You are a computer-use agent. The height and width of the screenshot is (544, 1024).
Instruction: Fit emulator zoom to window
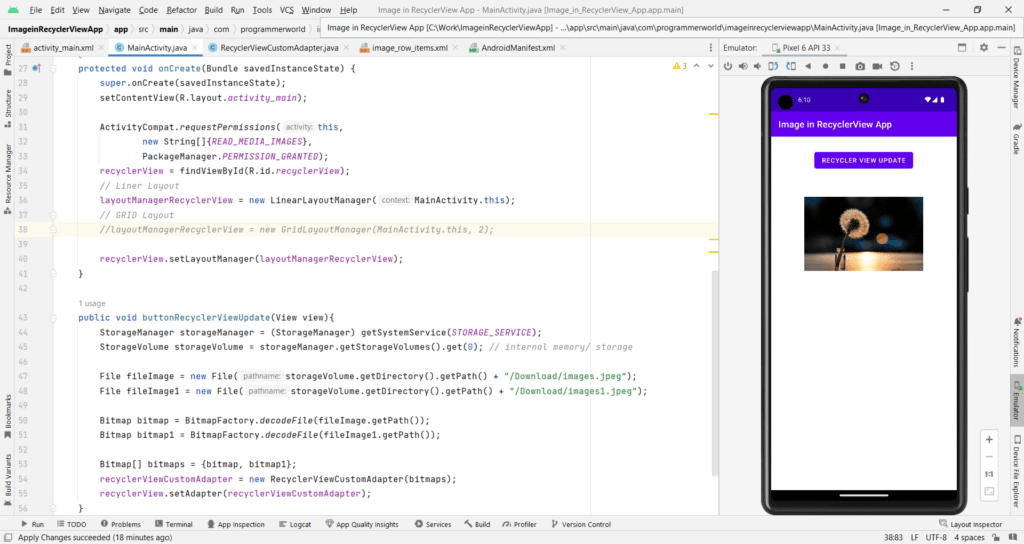tap(989, 491)
